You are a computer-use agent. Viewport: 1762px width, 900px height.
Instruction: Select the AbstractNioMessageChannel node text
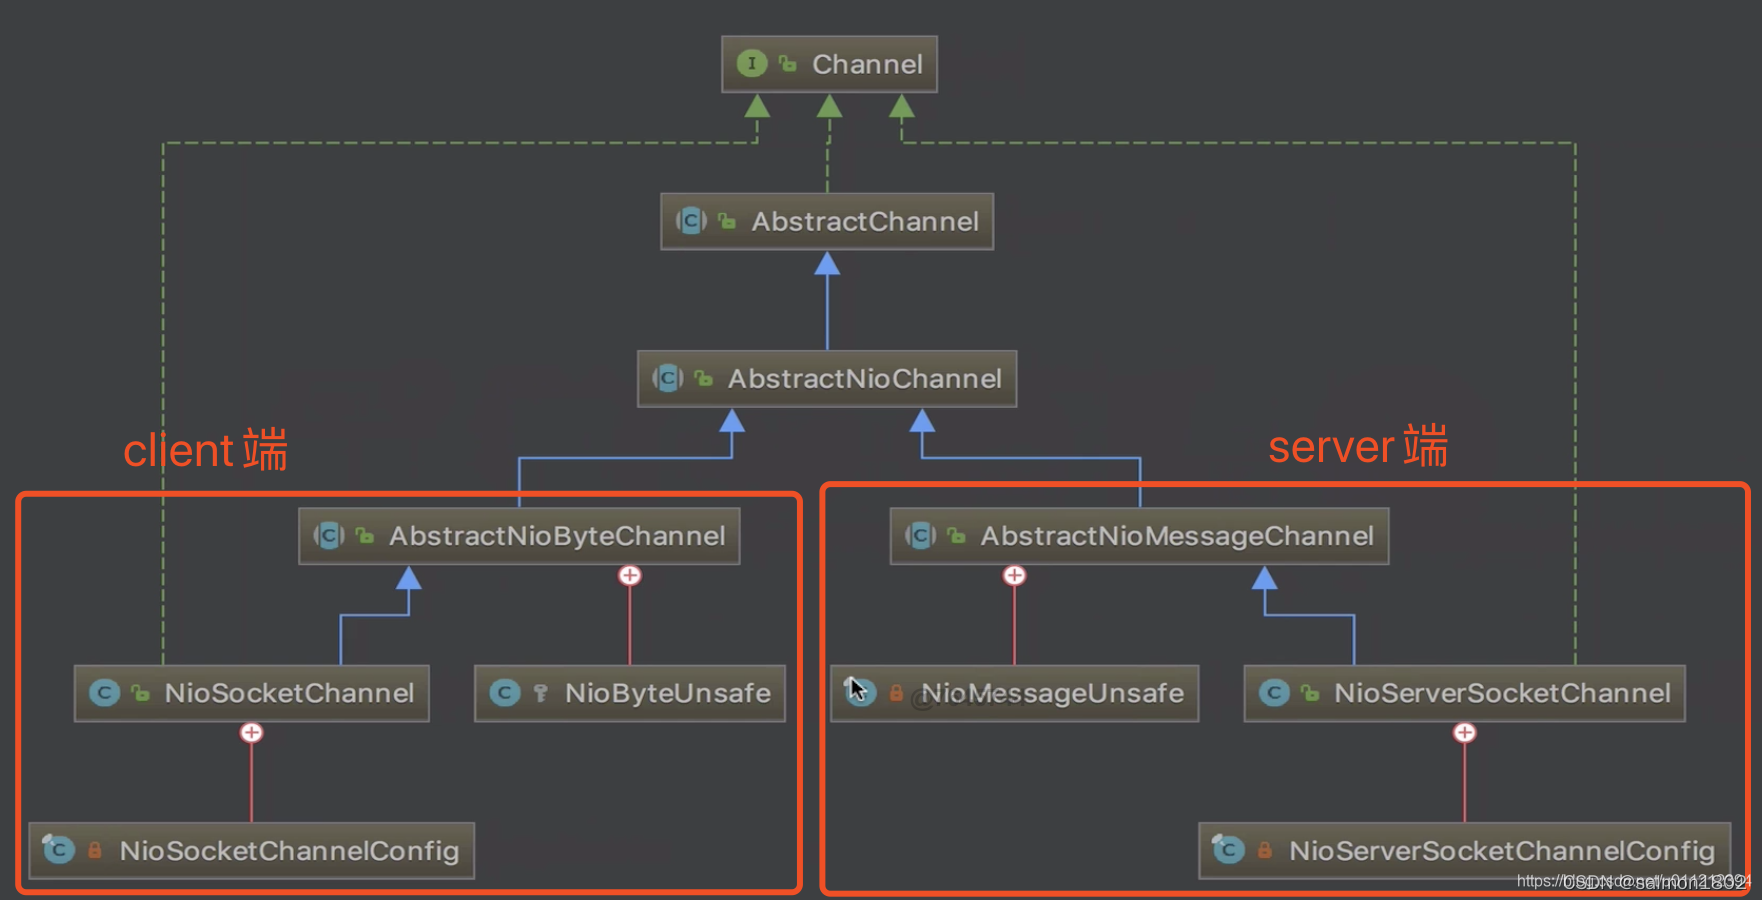point(1177,536)
